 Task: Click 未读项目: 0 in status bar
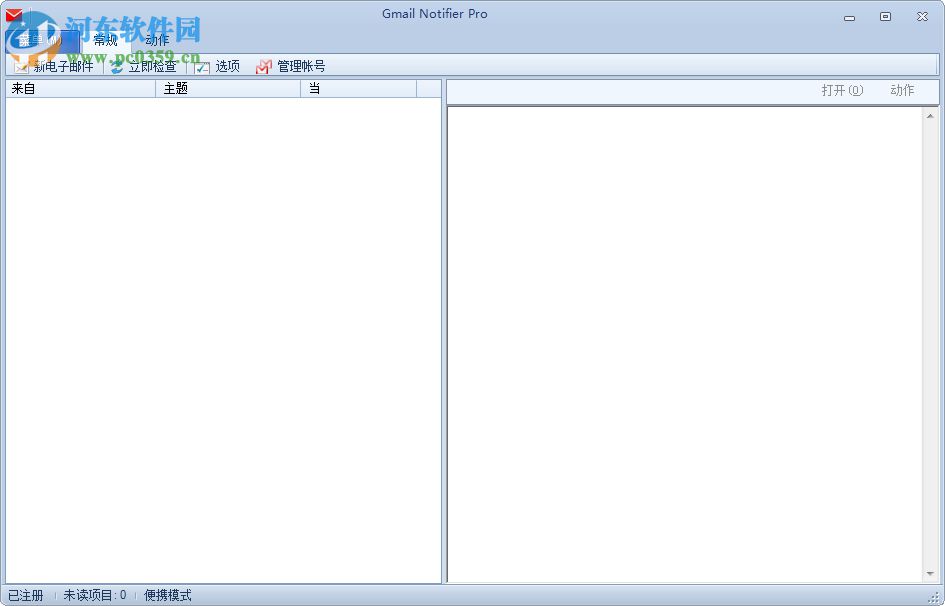[x=95, y=595]
